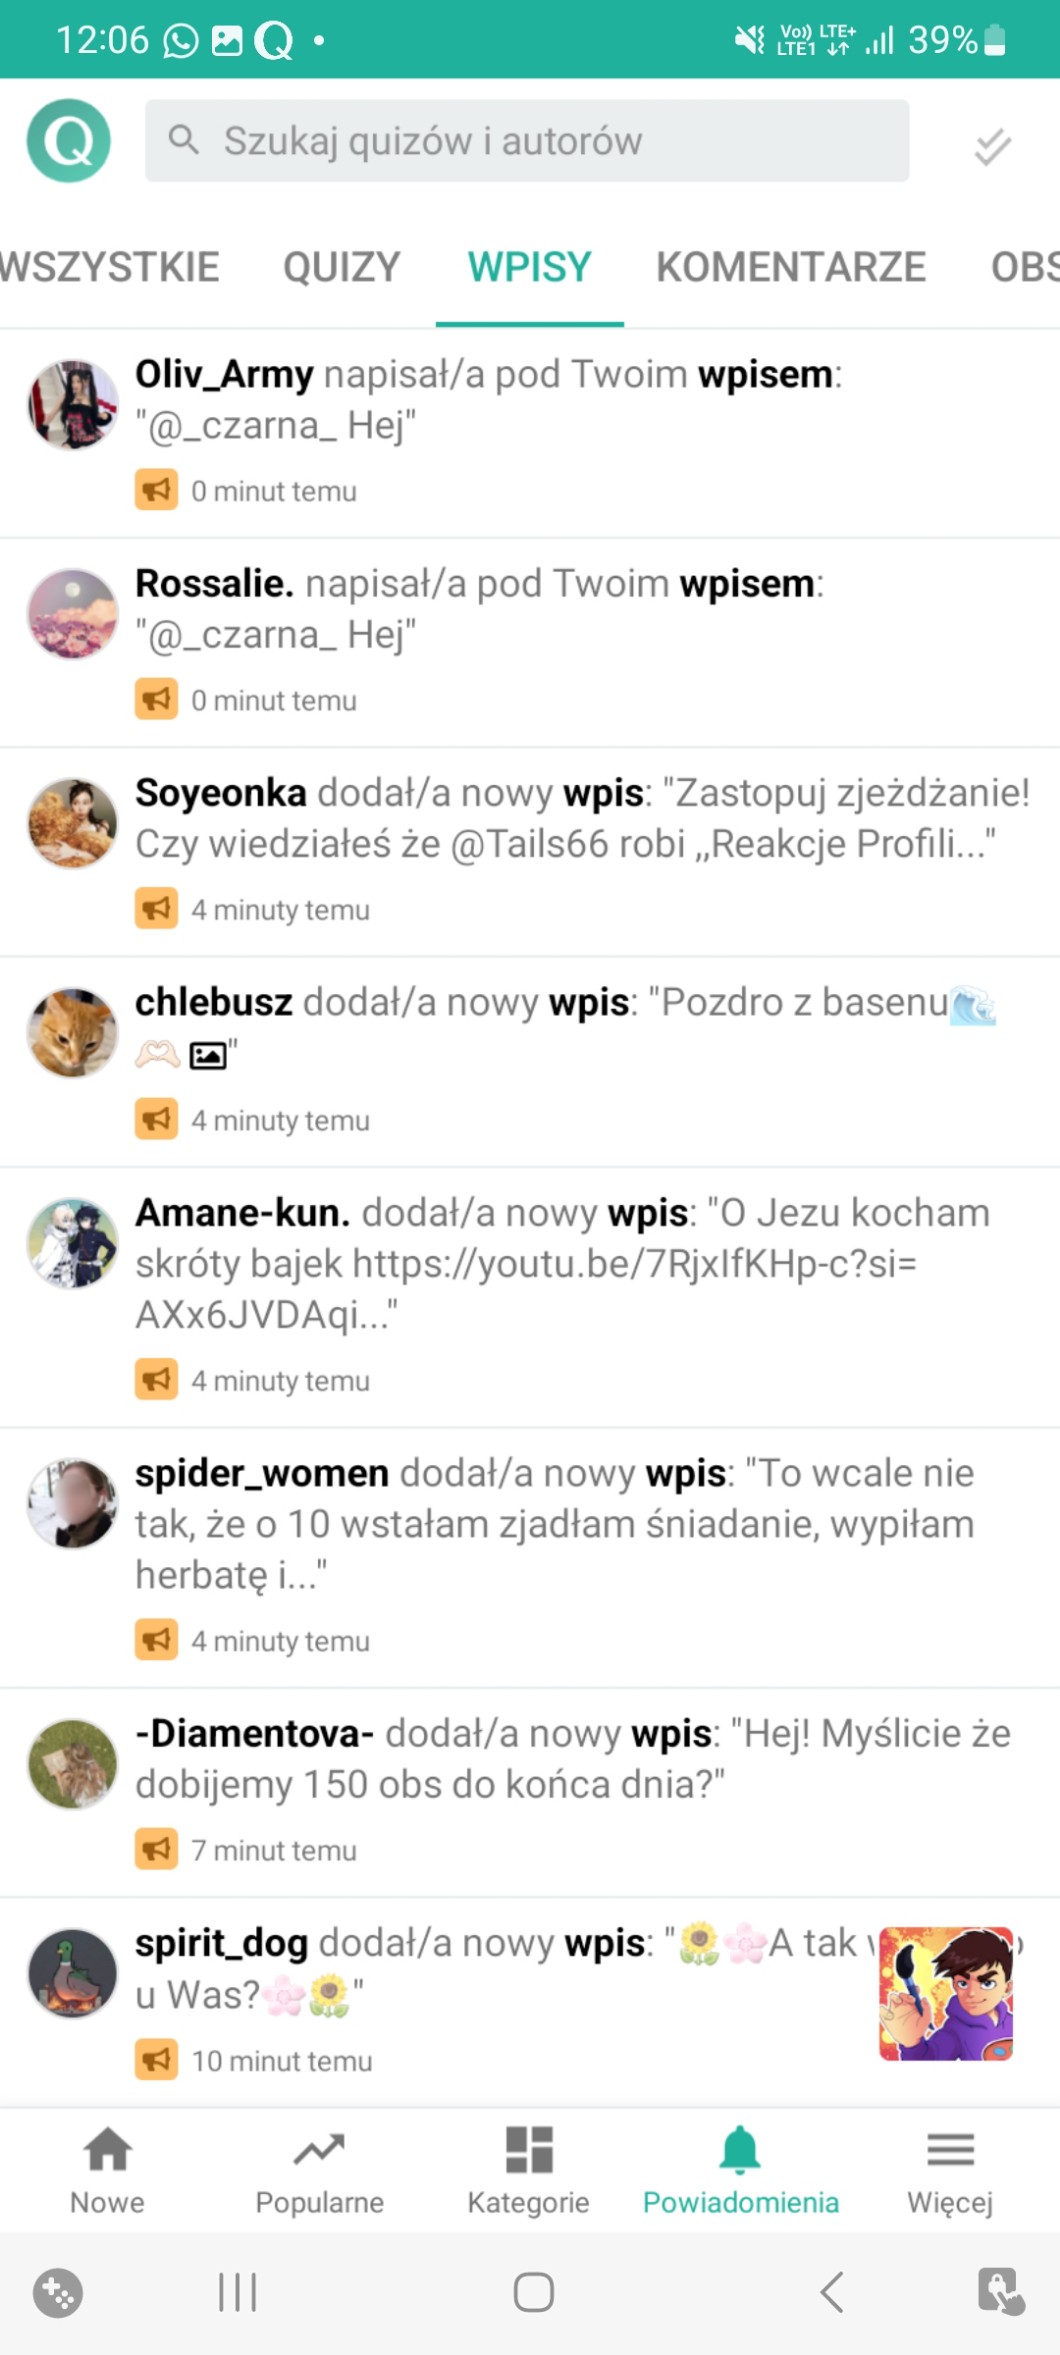Tap Android back navigation arrow
Image resolution: width=1060 pixels, height=2355 pixels.
pyautogui.click(x=831, y=2292)
